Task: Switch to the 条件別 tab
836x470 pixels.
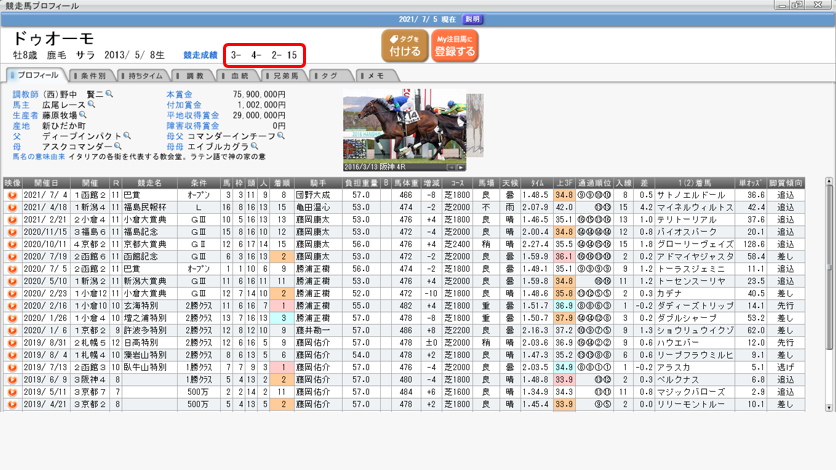Action: click(x=94, y=76)
